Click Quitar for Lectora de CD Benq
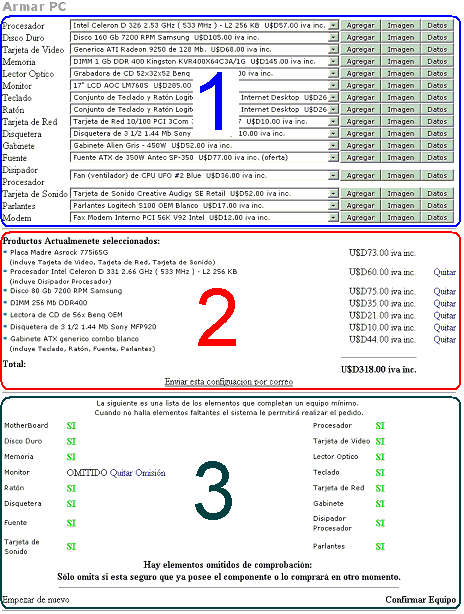This screenshot has height=614, width=464. click(x=444, y=316)
